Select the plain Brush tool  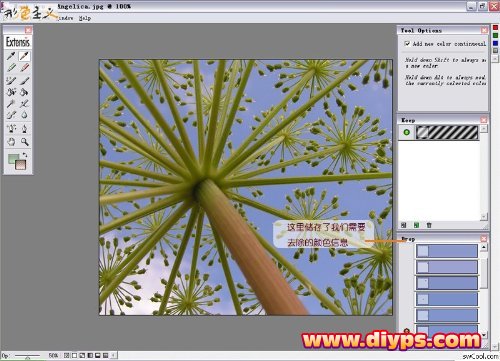[24, 80]
